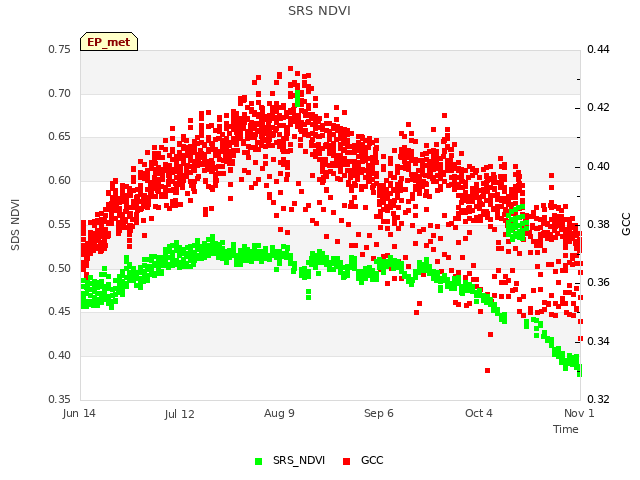
Task: Click the 0.75 left axis value
Action: (x=60, y=49)
